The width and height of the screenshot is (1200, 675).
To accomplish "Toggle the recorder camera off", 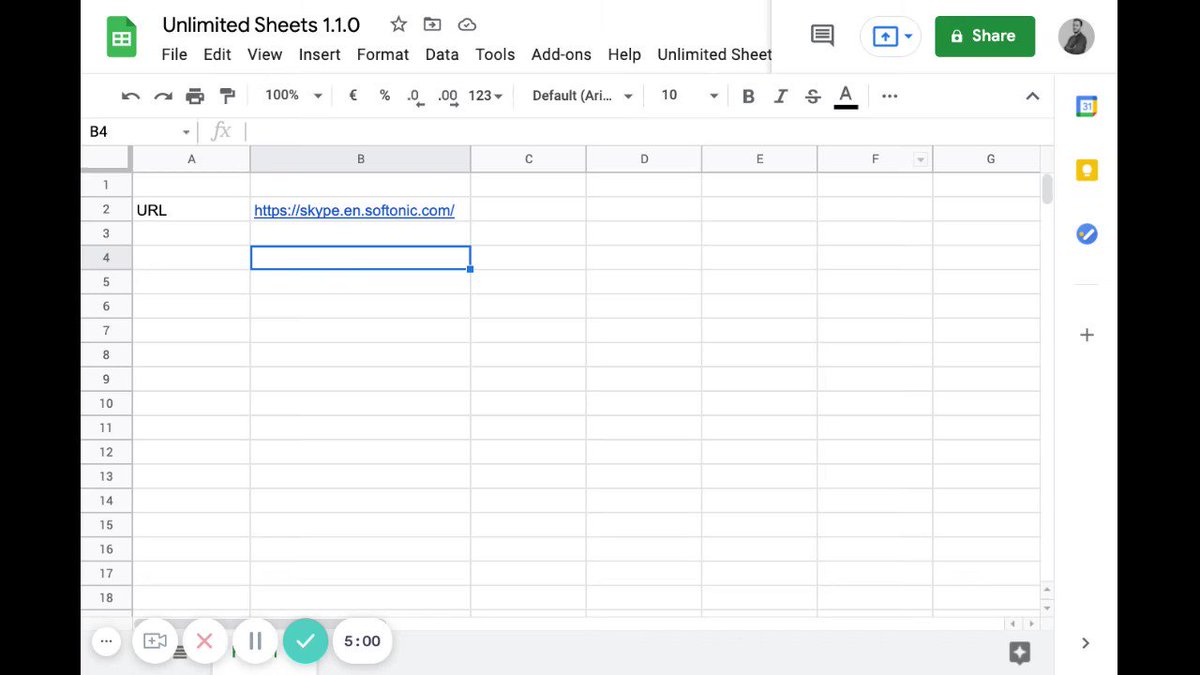I will tap(155, 641).
